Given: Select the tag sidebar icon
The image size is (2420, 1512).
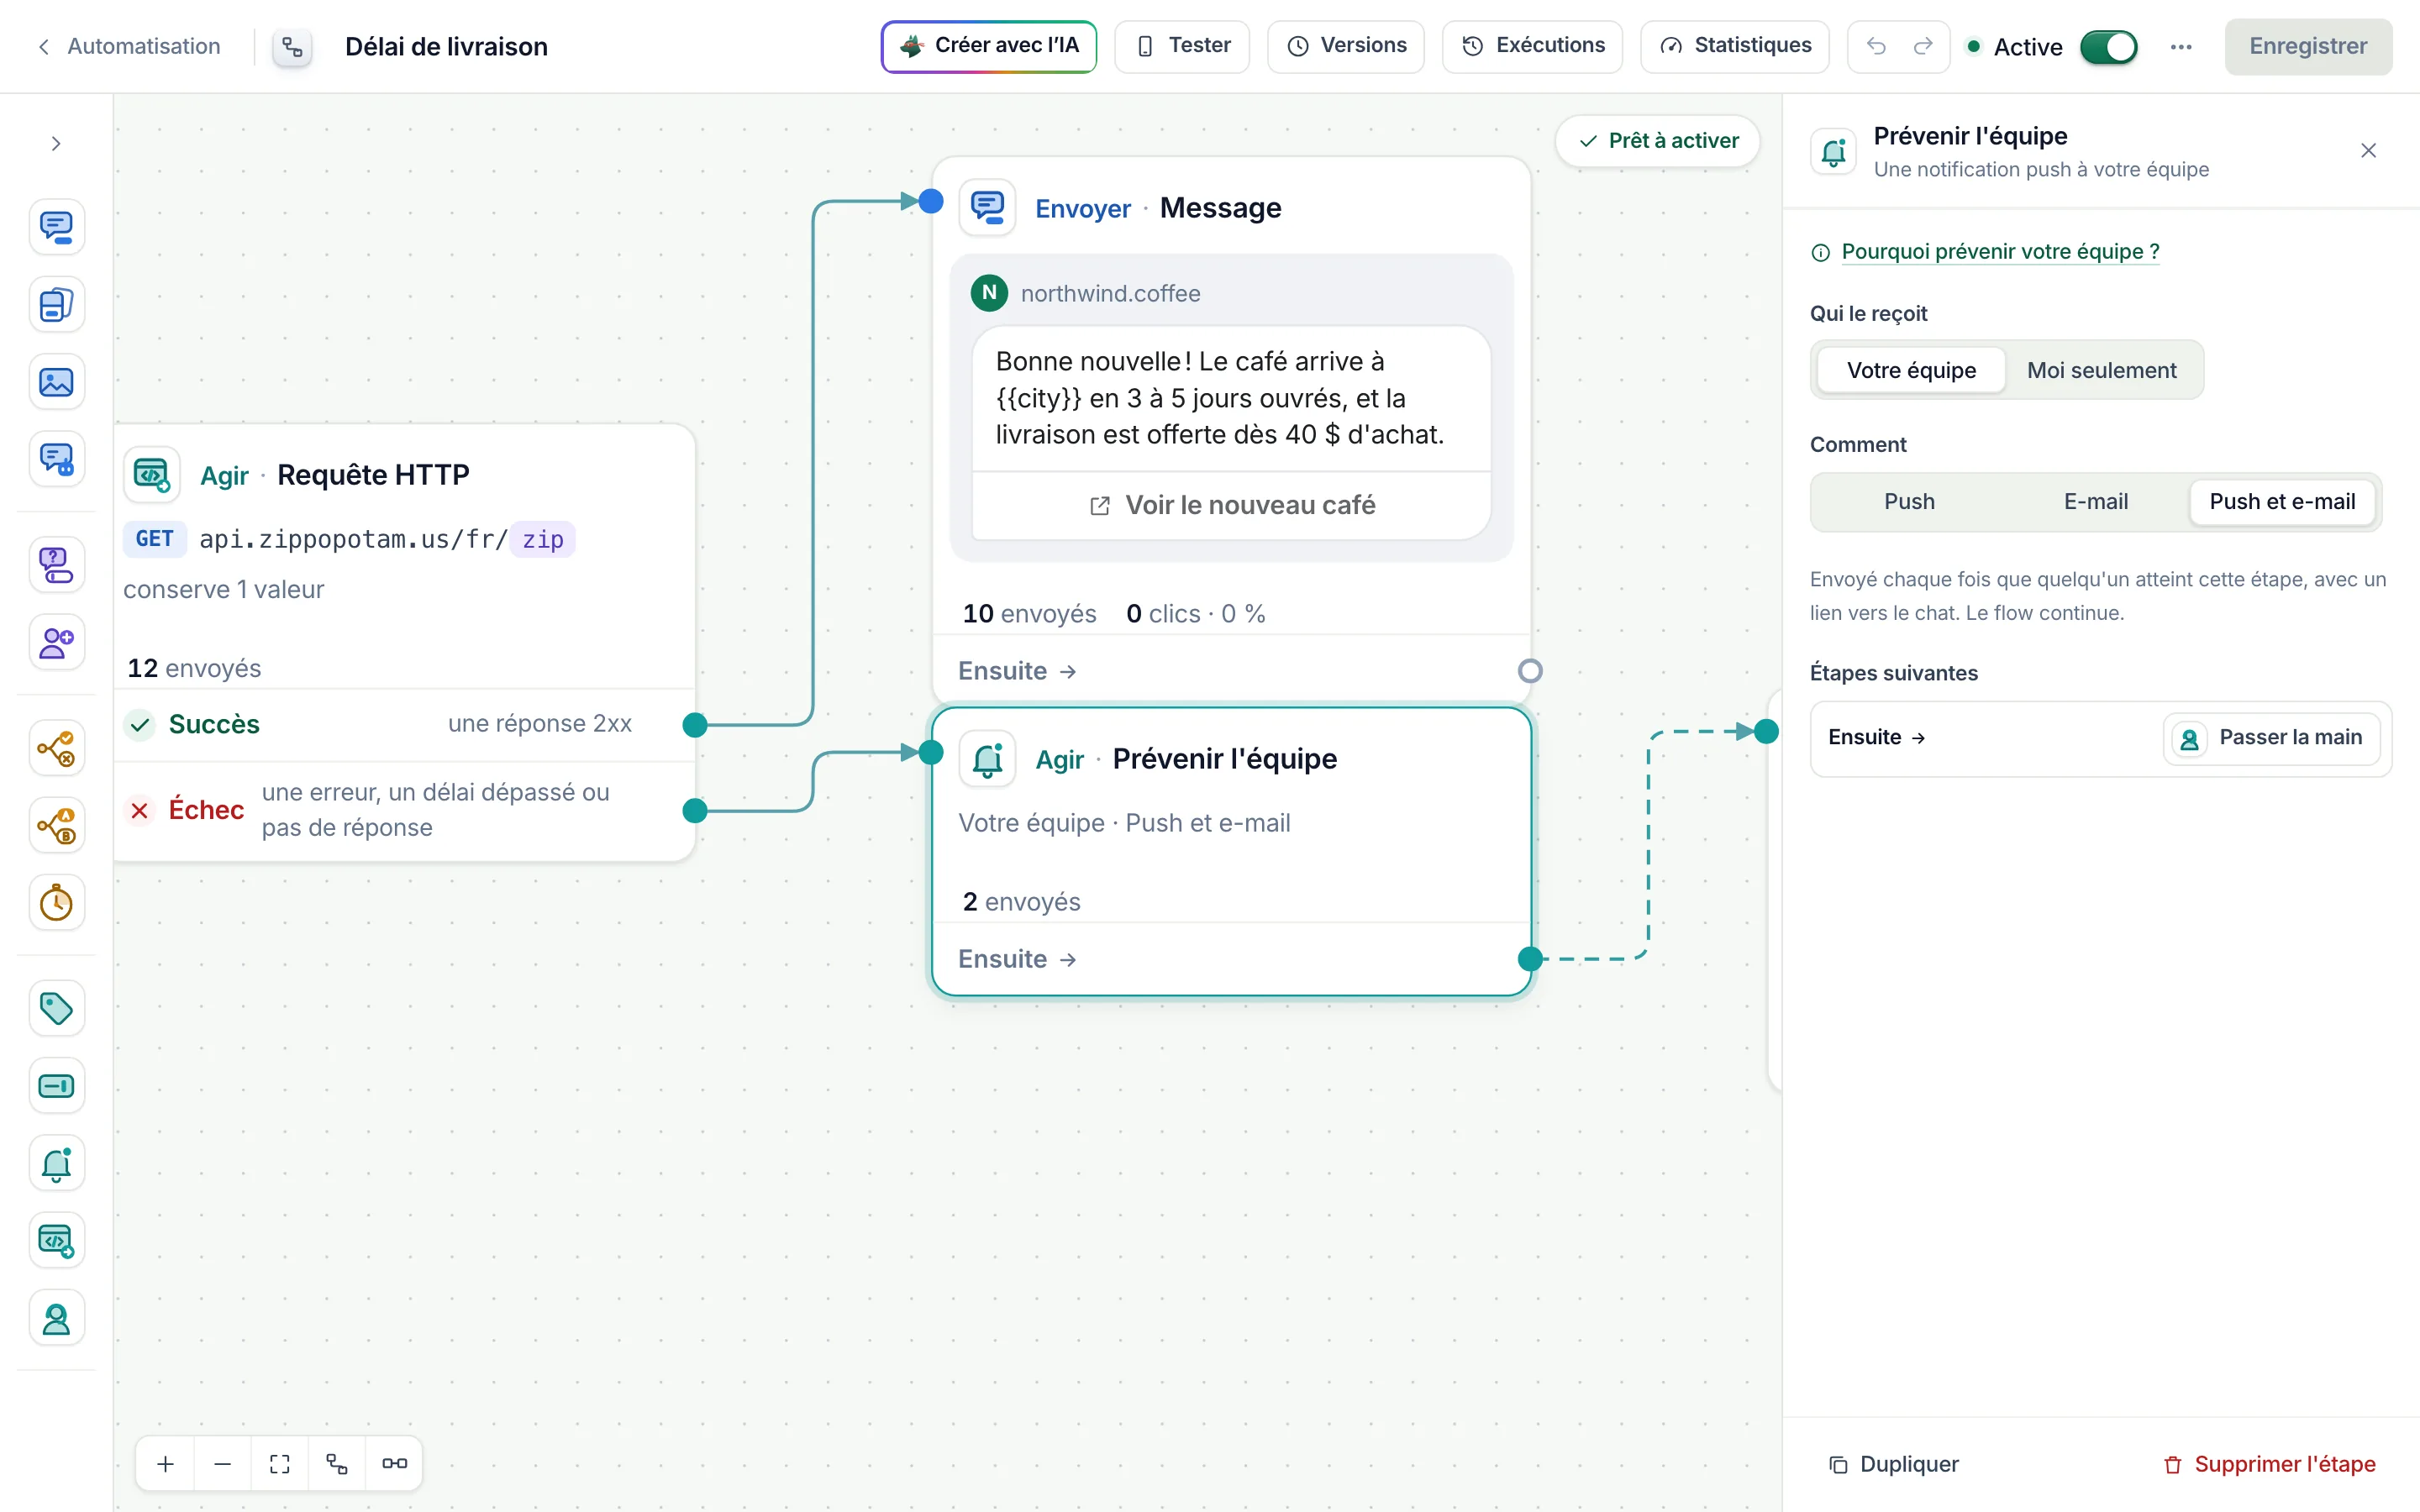Looking at the screenshot, I should [x=57, y=1008].
